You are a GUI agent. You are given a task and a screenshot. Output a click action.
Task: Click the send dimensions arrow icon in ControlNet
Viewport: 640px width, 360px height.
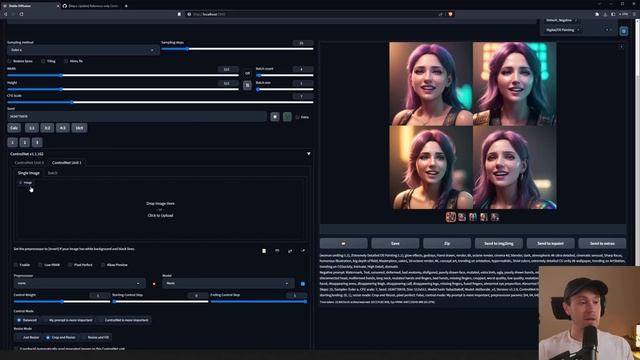tap(303, 251)
